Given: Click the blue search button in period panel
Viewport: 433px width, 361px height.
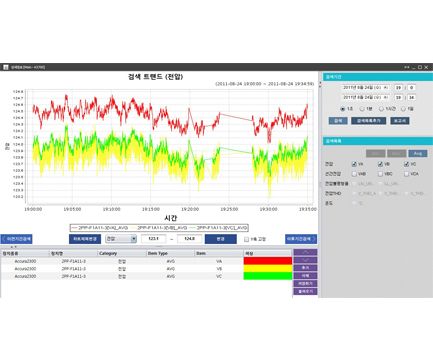Looking at the screenshot, I should [x=338, y=121].
